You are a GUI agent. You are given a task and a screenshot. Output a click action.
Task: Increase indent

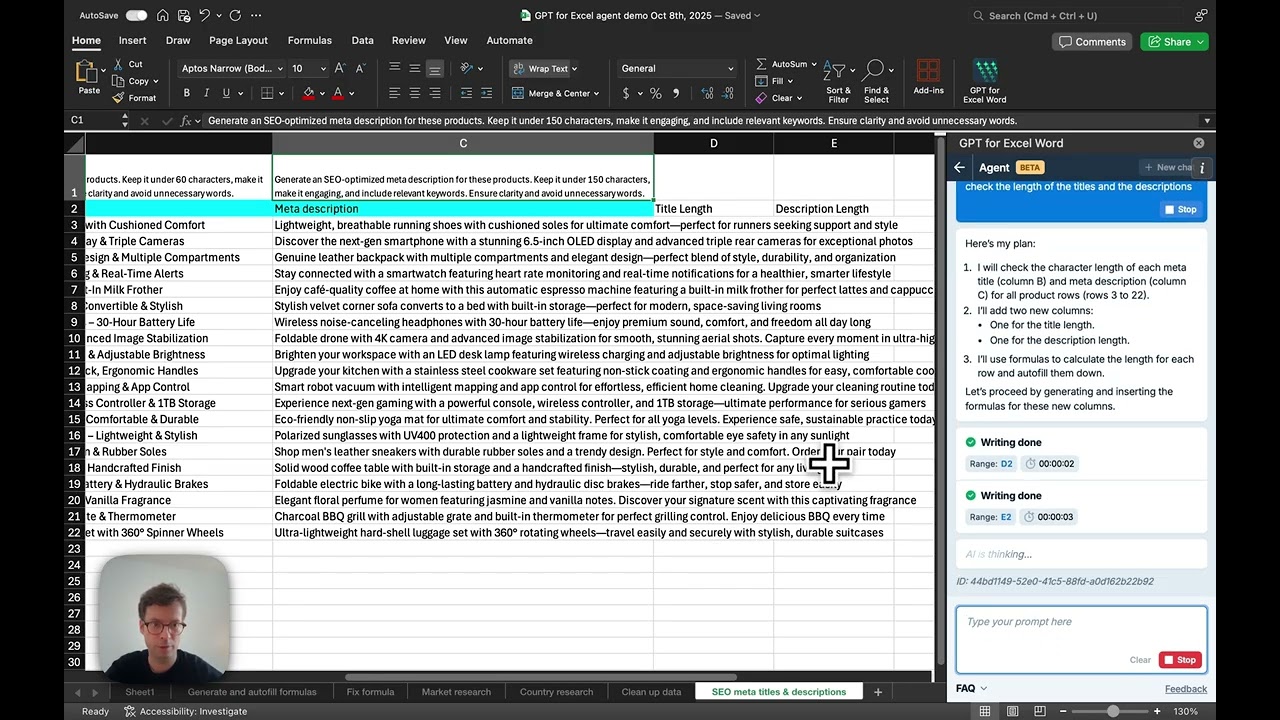coord(485,93)
